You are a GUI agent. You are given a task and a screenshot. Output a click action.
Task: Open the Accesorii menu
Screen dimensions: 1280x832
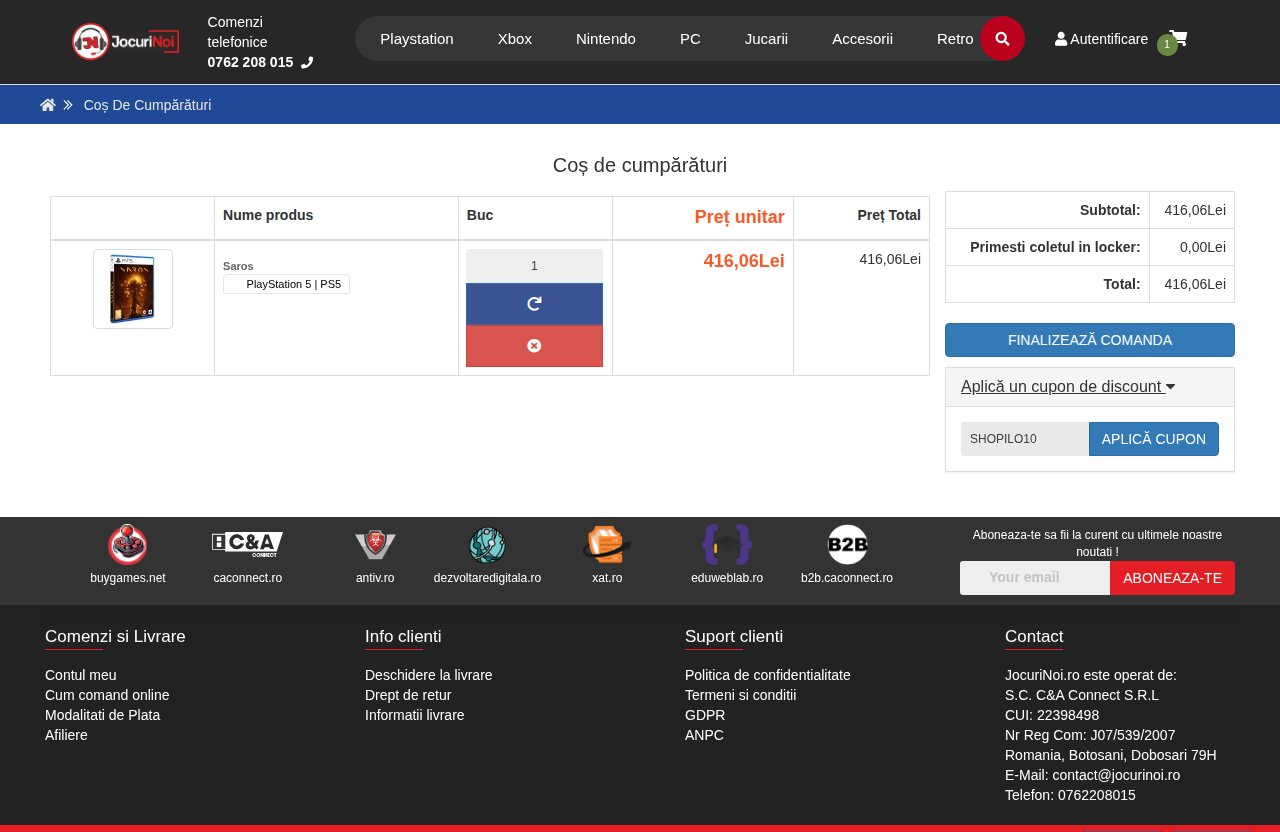862,38
